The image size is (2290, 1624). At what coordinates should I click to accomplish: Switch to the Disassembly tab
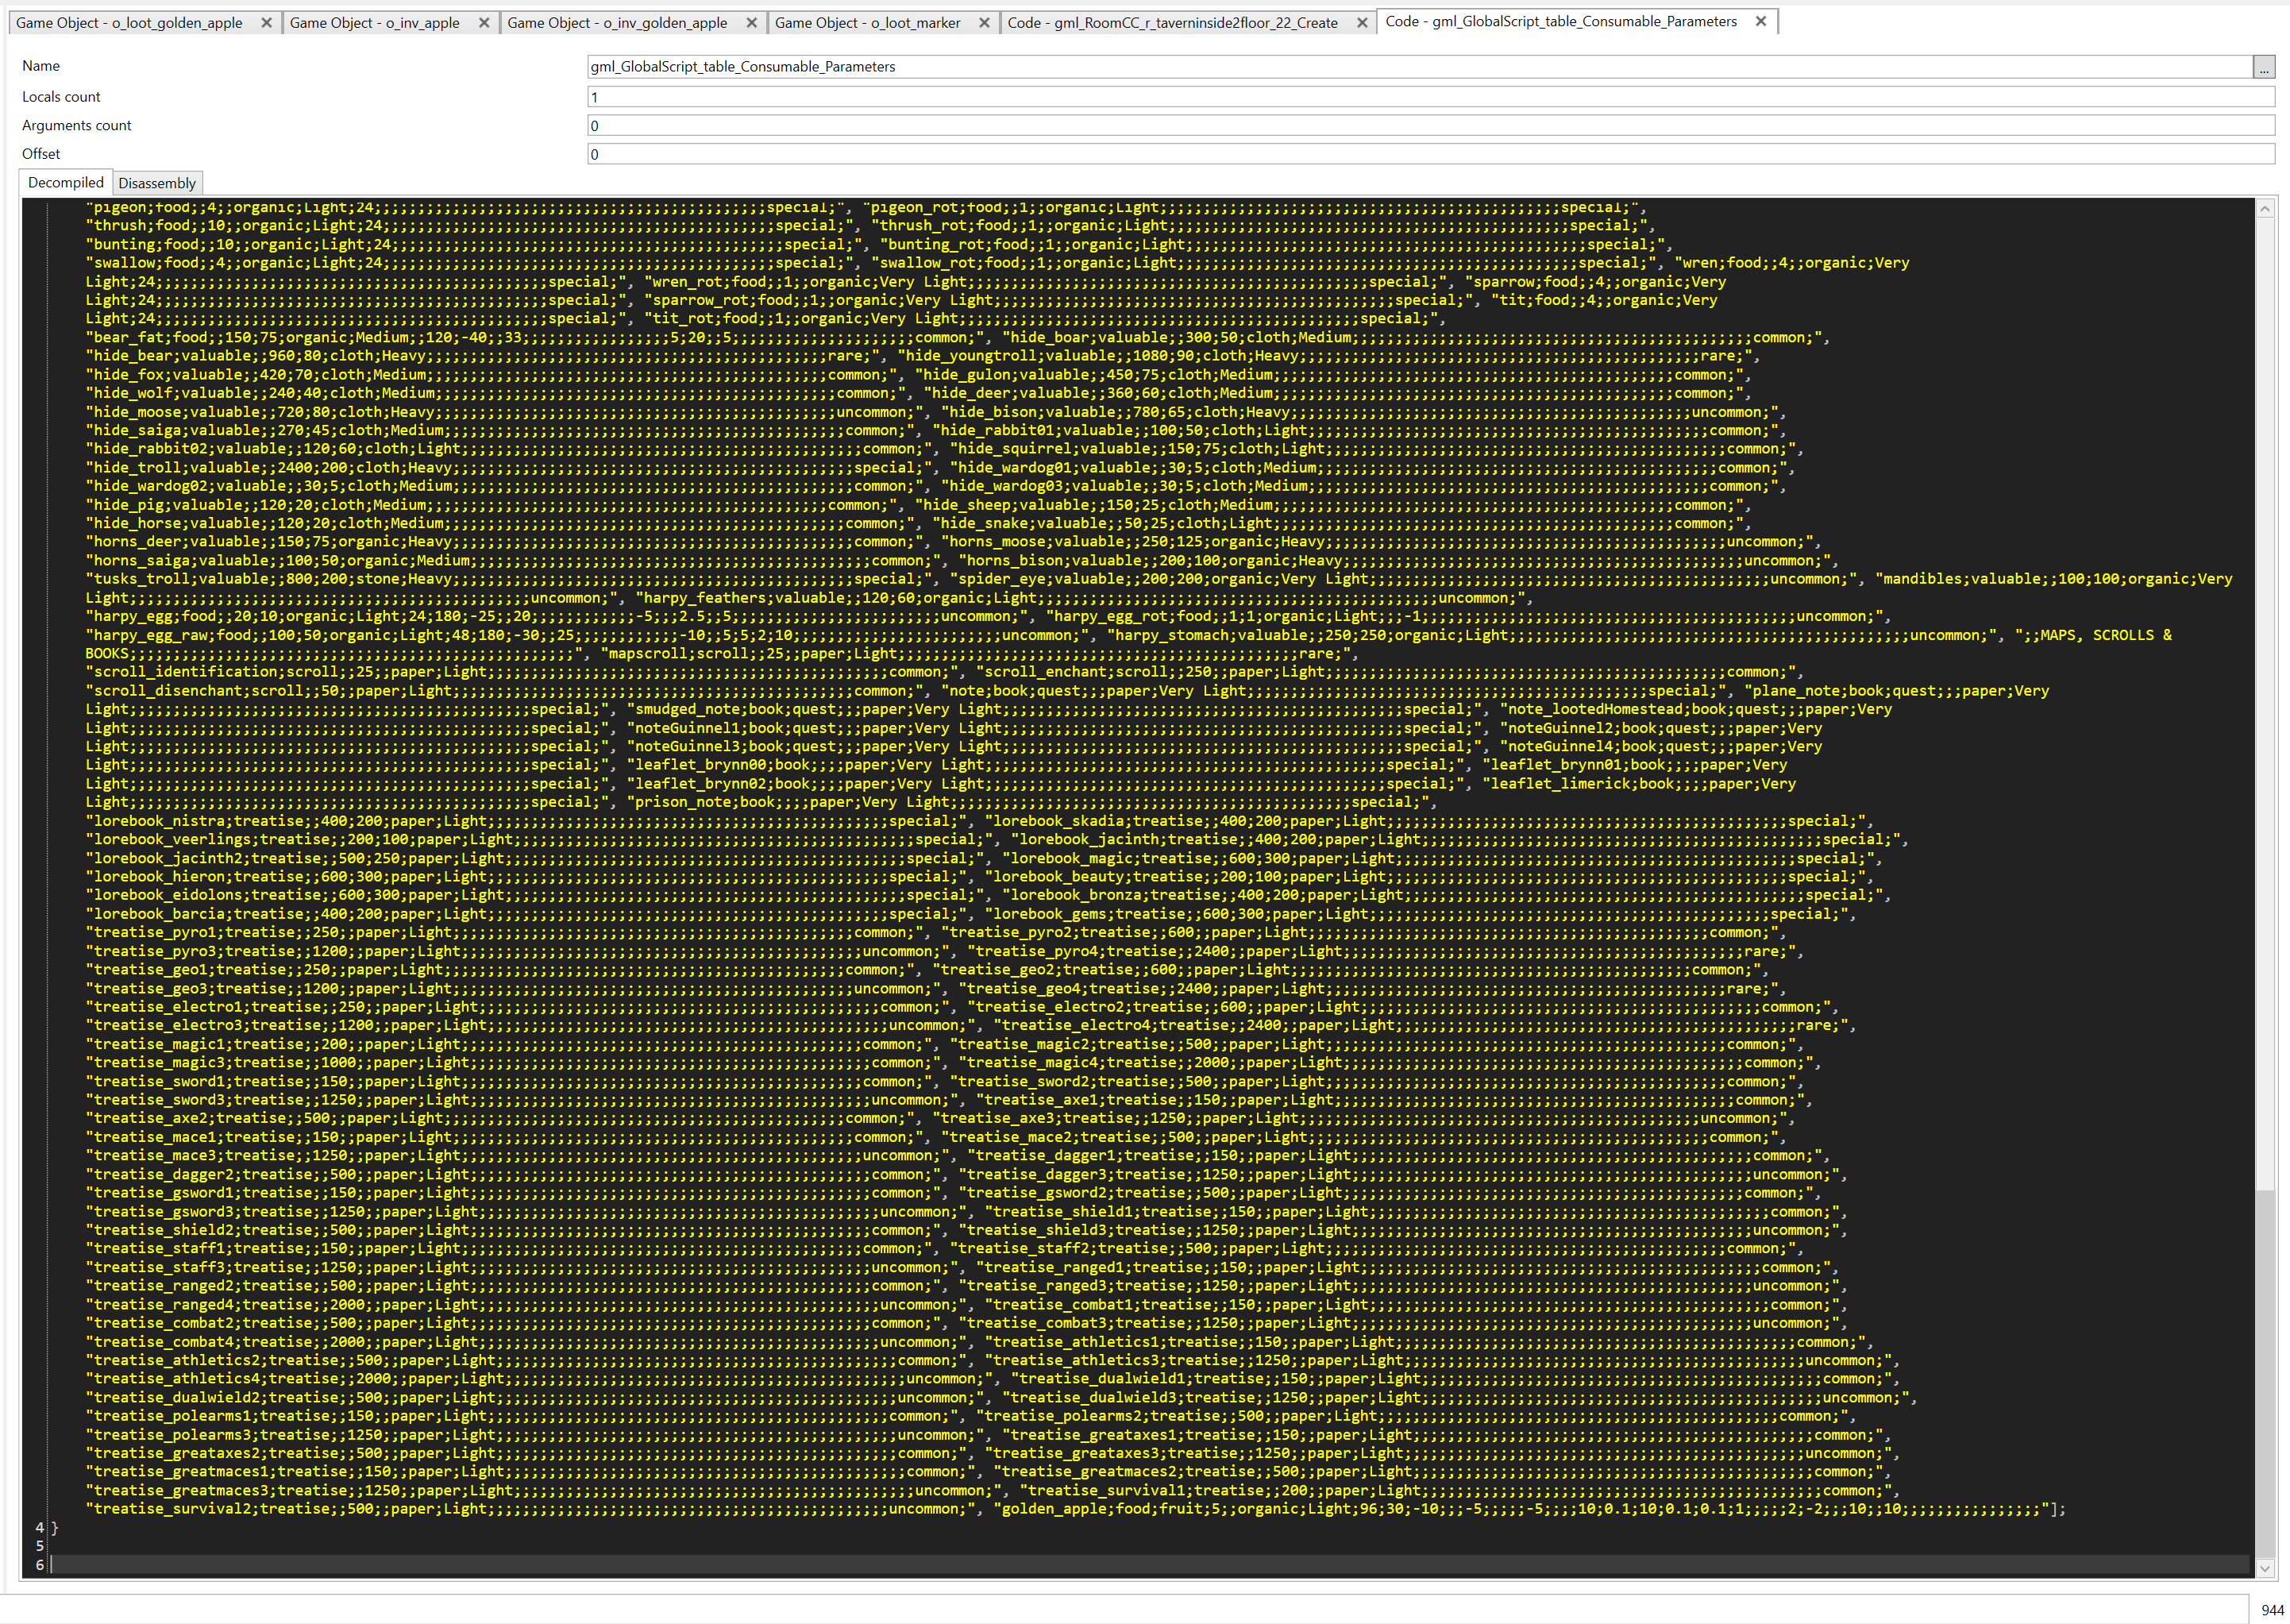(x=157, y=183)
